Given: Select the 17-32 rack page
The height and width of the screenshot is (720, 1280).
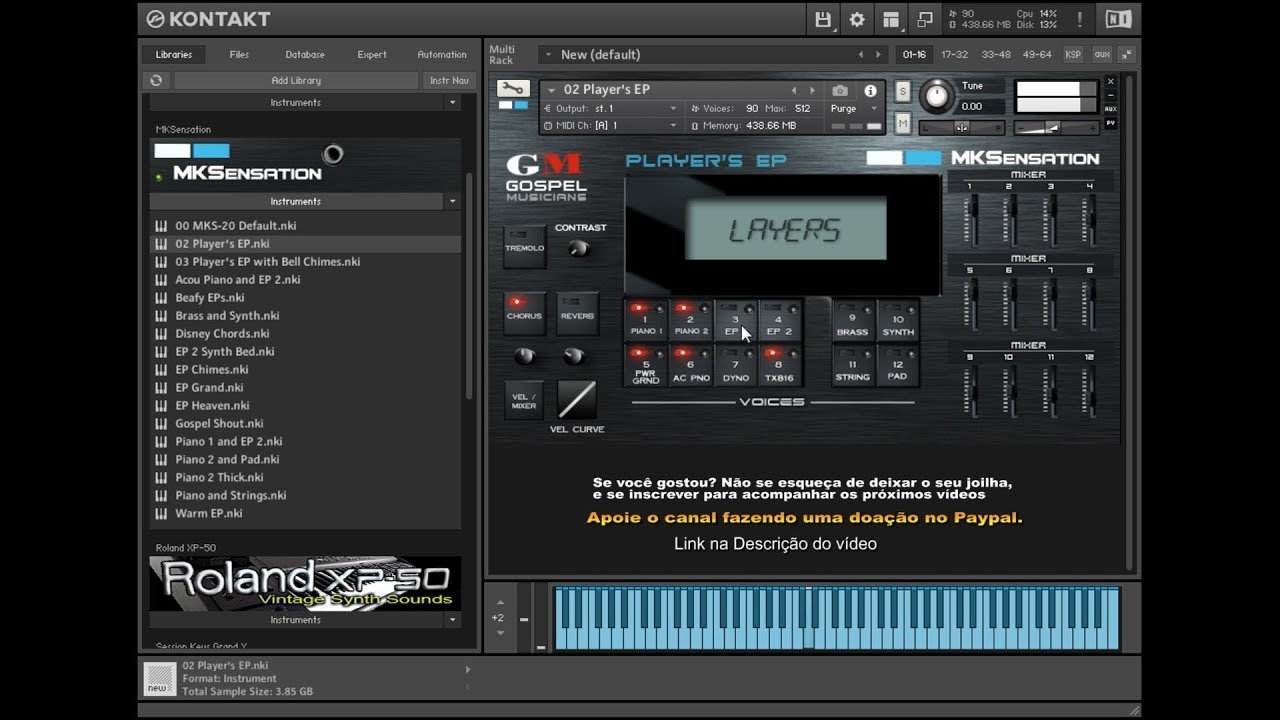Looking at the screenshot, I should (954, 54).
